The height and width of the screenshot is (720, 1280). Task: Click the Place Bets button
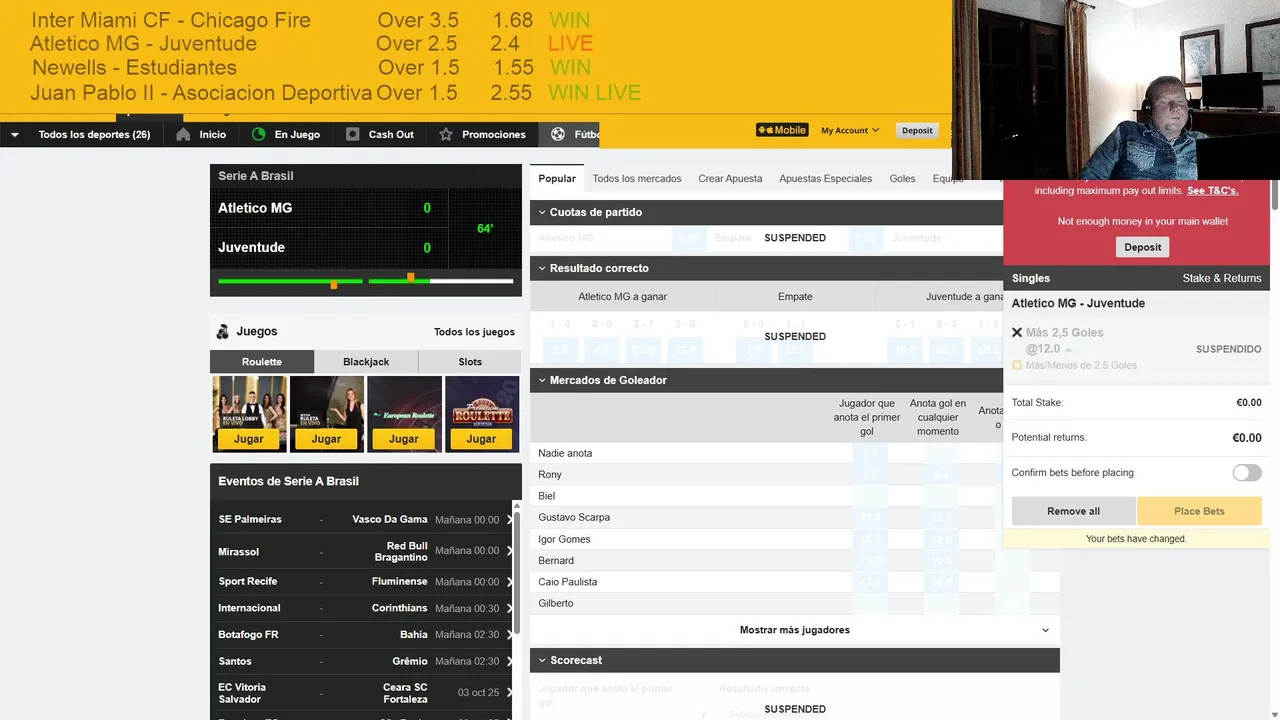1199,511
